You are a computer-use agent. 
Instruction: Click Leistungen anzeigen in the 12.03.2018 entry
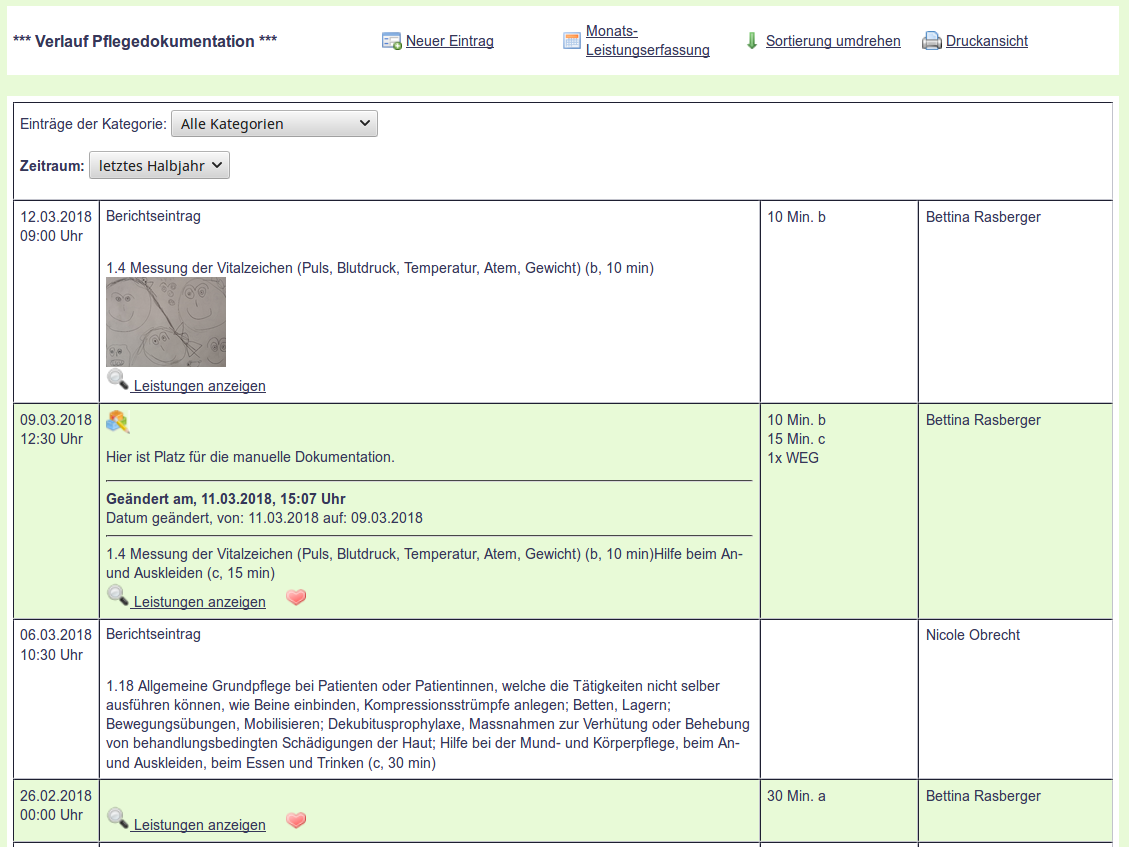click(199, 386)
